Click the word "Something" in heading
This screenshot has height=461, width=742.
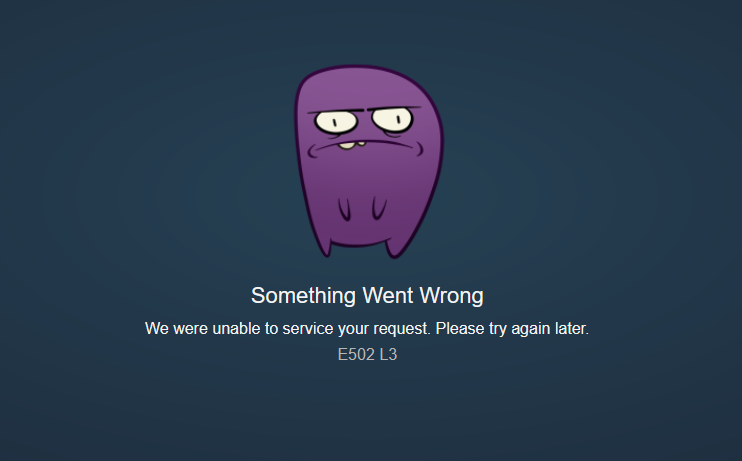click(x=303, y=296)
